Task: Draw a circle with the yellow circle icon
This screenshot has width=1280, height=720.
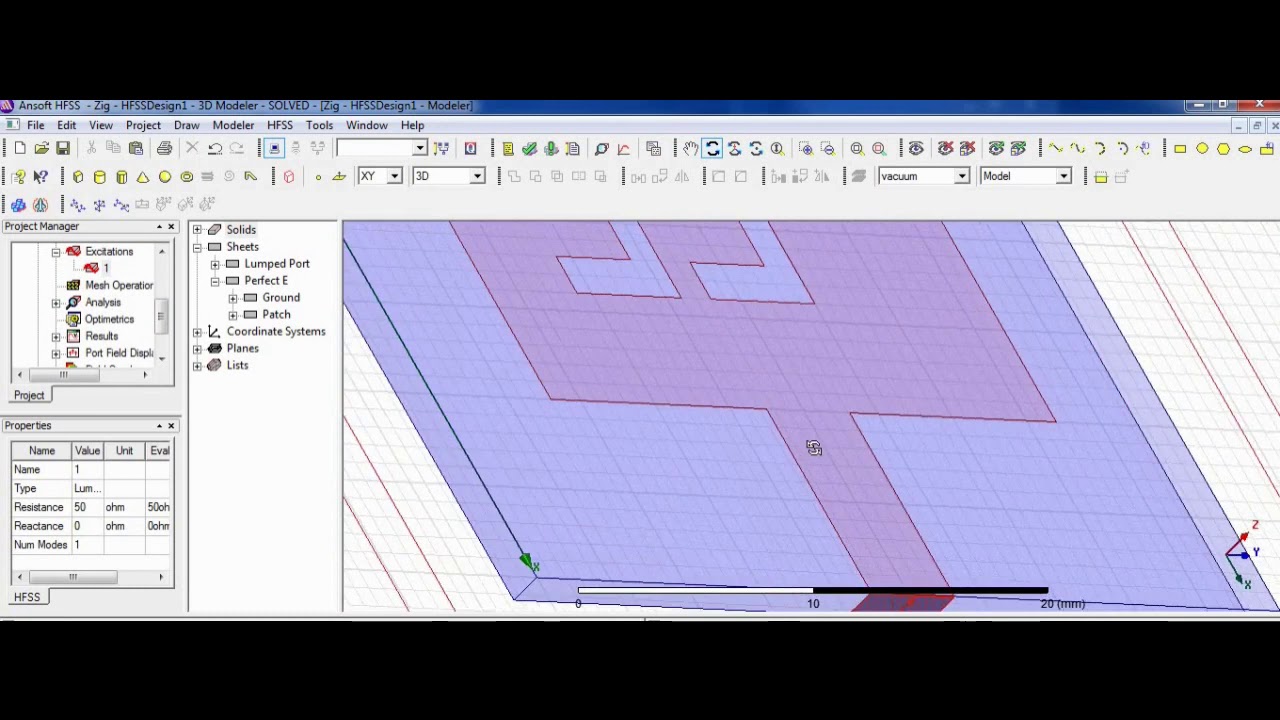Action: [x=1202, y=148]
